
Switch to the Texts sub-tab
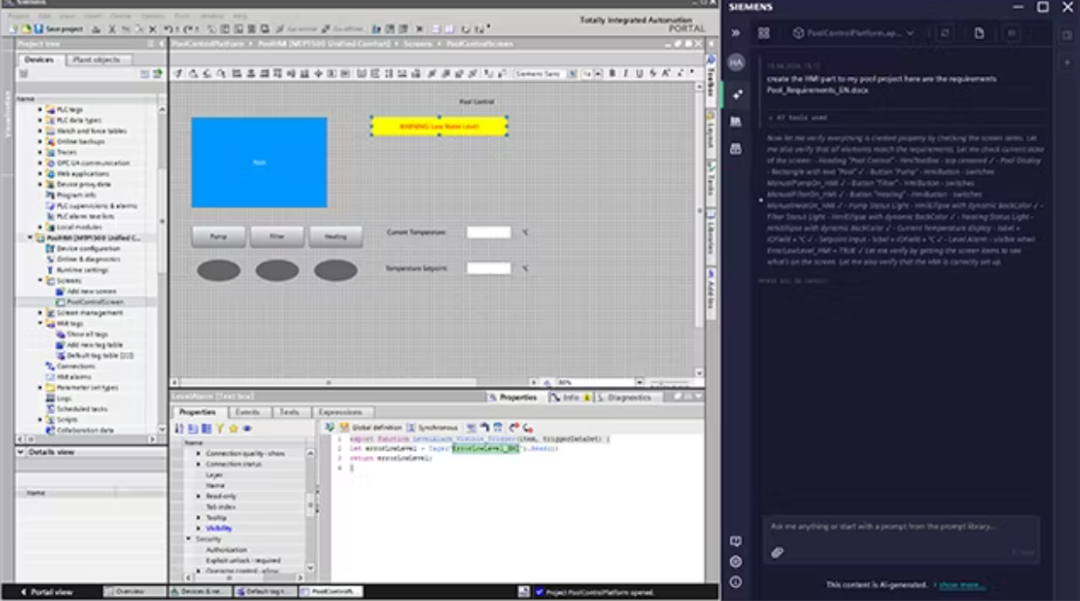pyautogui.click(x=289, y=412)
